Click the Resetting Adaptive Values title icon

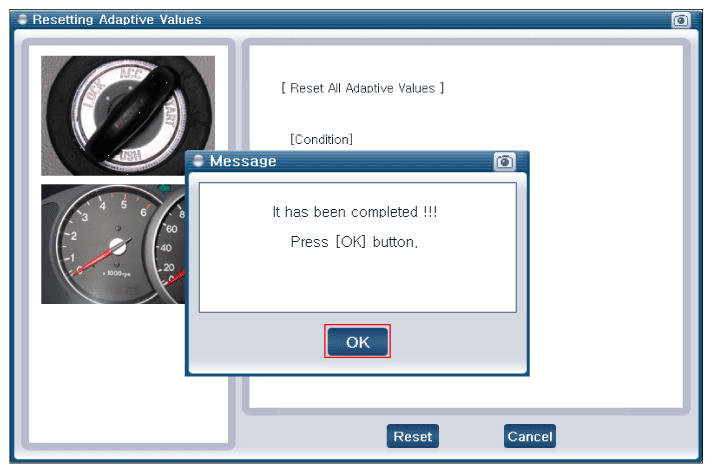coord(23,20)
